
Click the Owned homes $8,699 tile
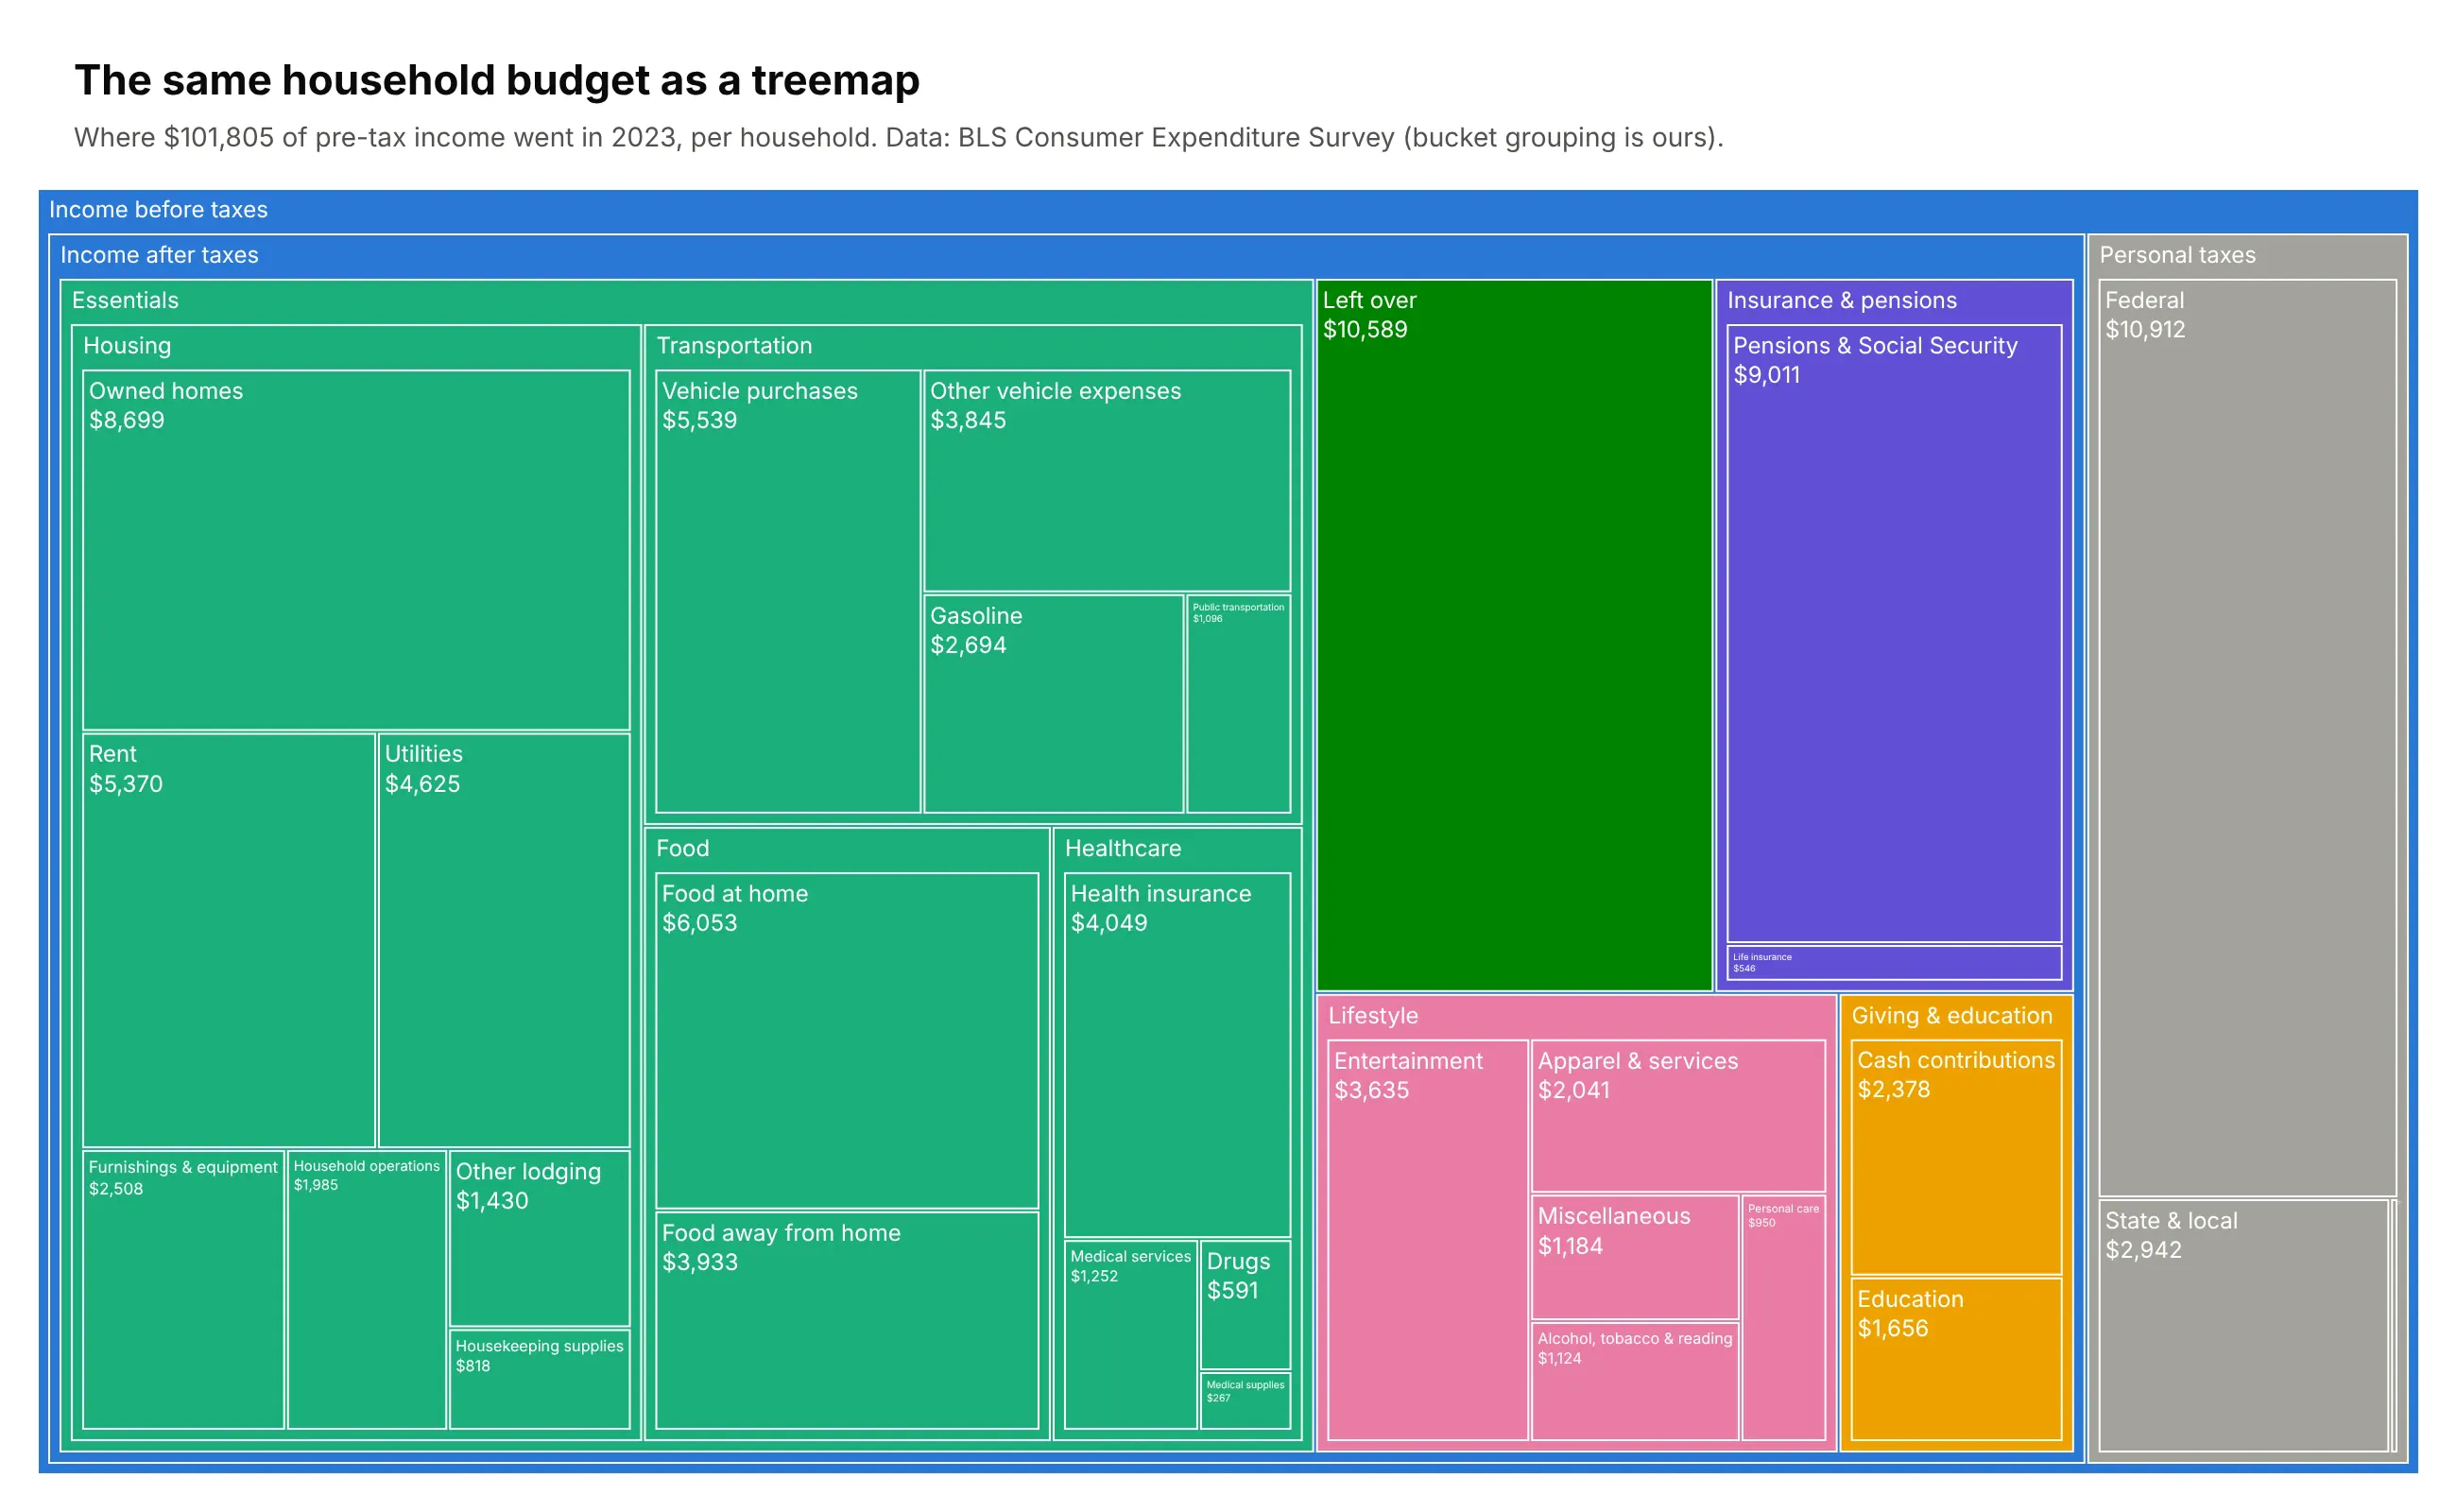[356, 550]
